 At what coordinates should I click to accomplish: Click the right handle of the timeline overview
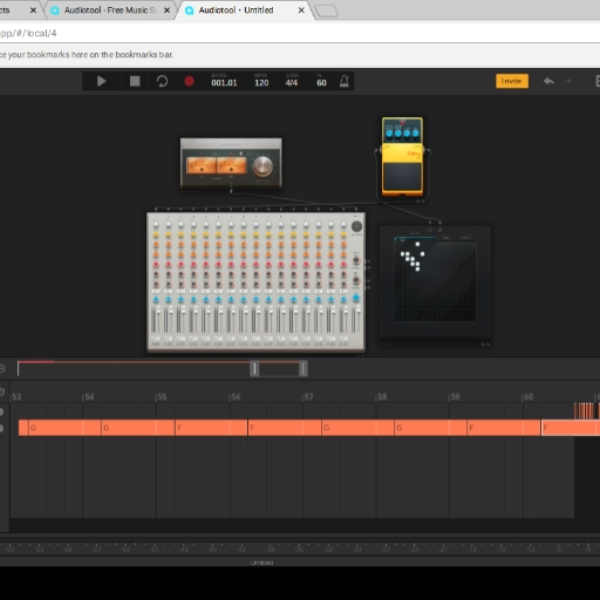click(x=303, y=368)
